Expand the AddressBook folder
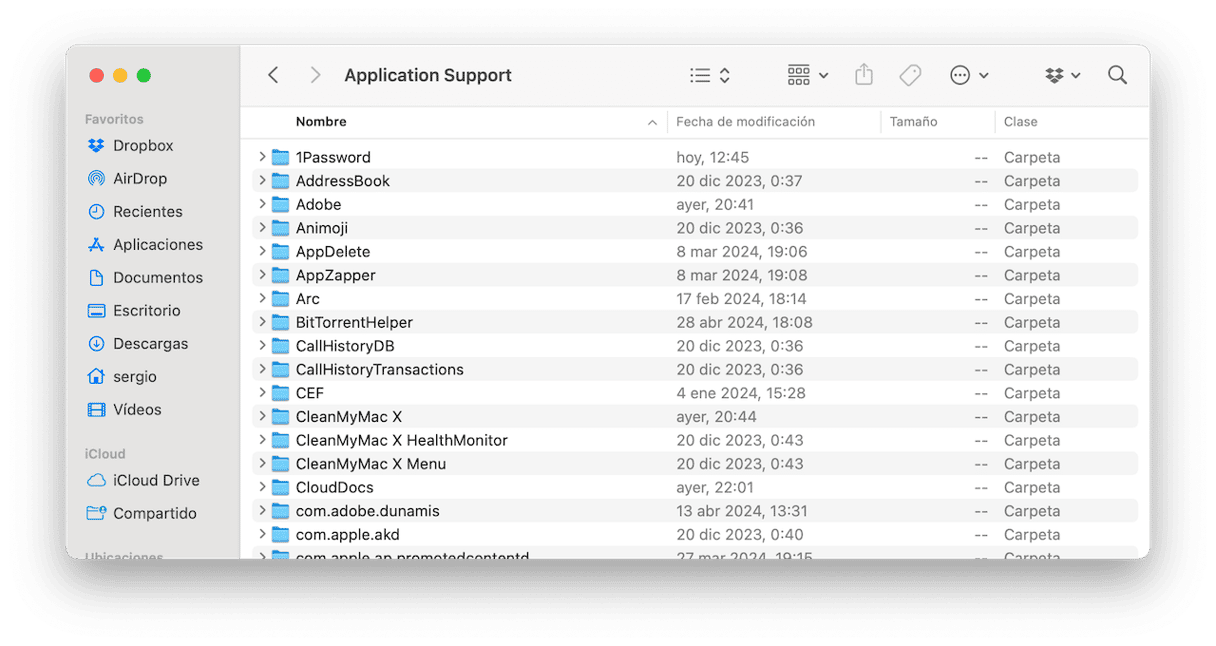Viewport: 1216px width, 646px height. coord(262,180)
